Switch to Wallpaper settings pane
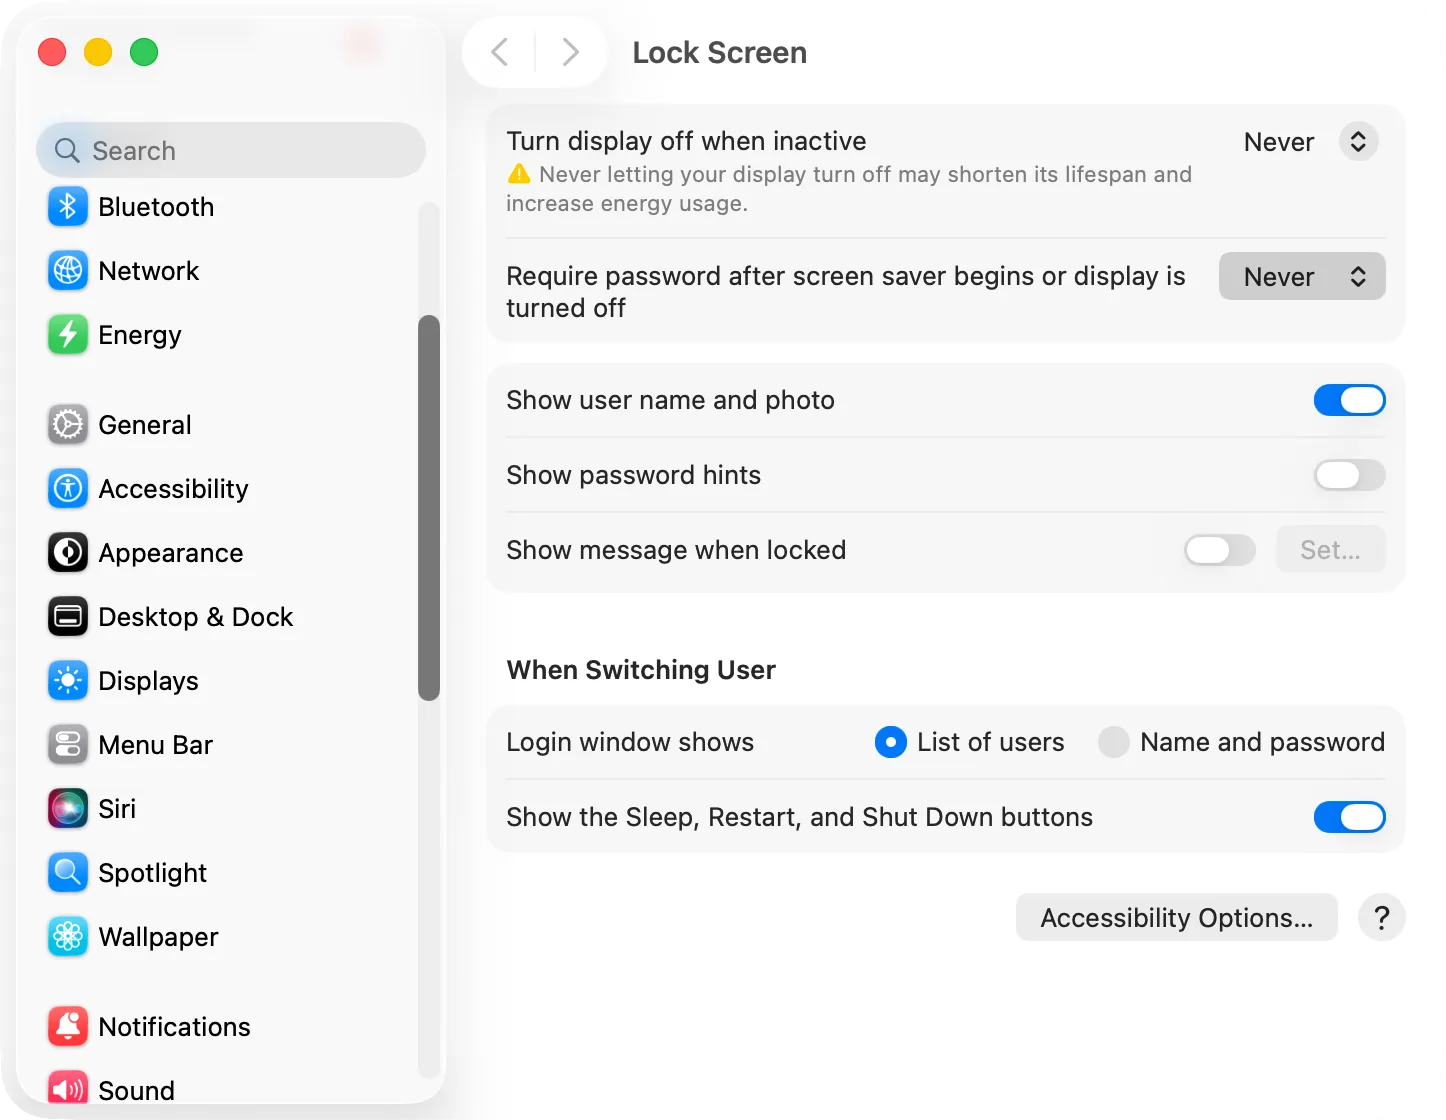 (x=232, y=937)
